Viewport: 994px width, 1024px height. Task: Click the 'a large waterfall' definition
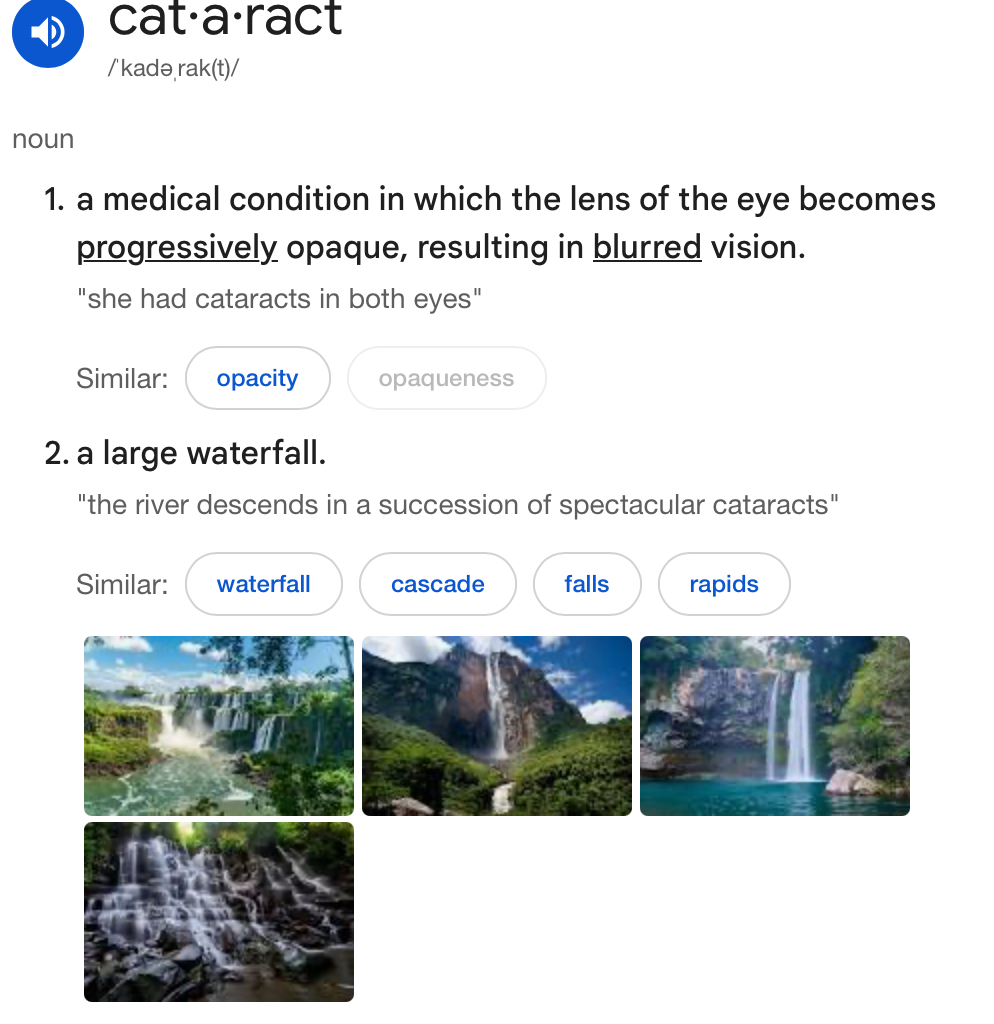(x=201, y=454)
